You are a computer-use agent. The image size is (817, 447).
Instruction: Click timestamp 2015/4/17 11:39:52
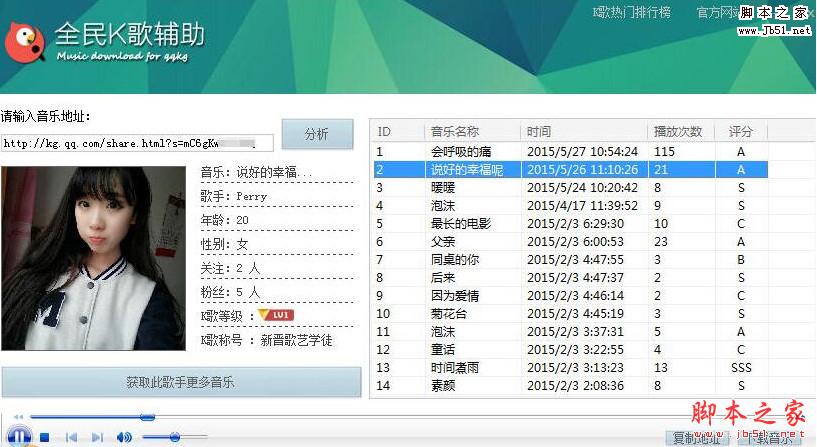click(x=583, y=206)
